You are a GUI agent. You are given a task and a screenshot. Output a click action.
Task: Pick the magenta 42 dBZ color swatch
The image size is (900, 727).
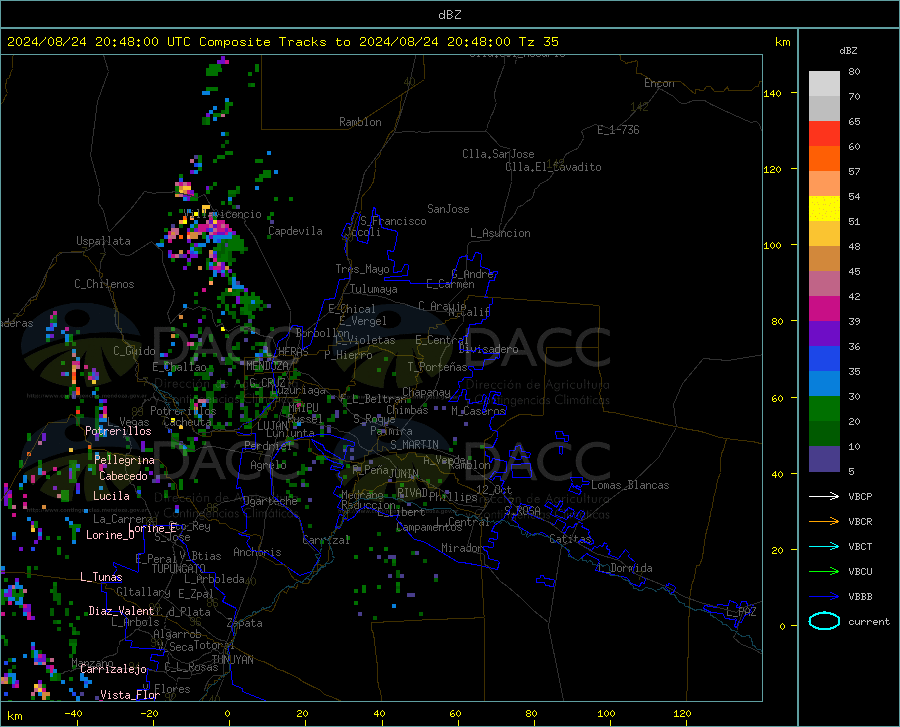(x=824, y=309)
